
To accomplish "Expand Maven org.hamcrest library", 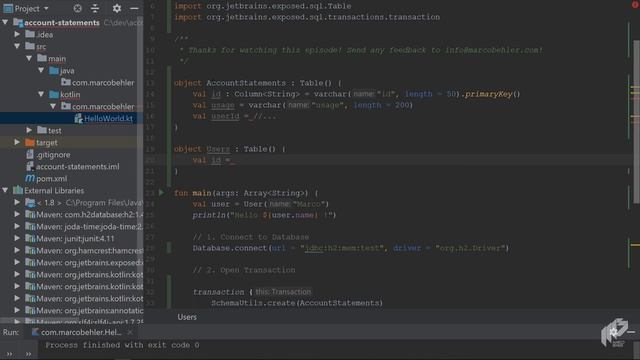I will tap(17, 250).
